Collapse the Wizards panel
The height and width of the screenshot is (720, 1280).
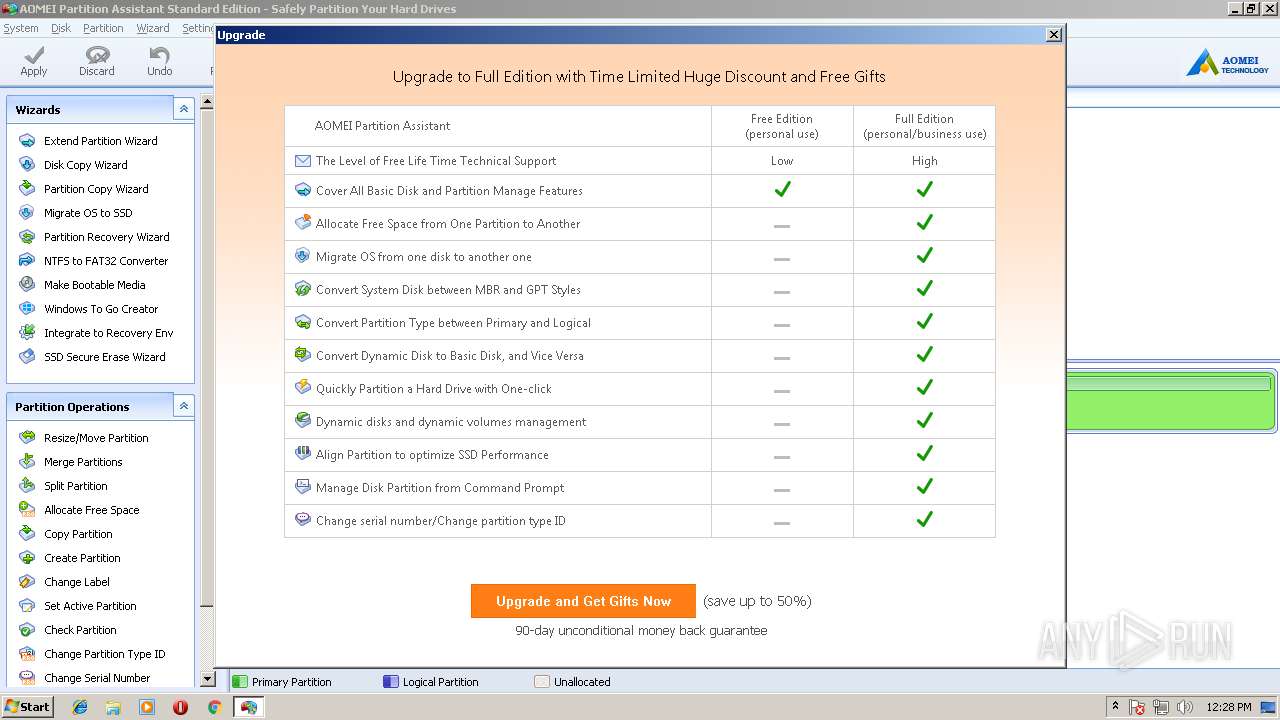[183, 109]
